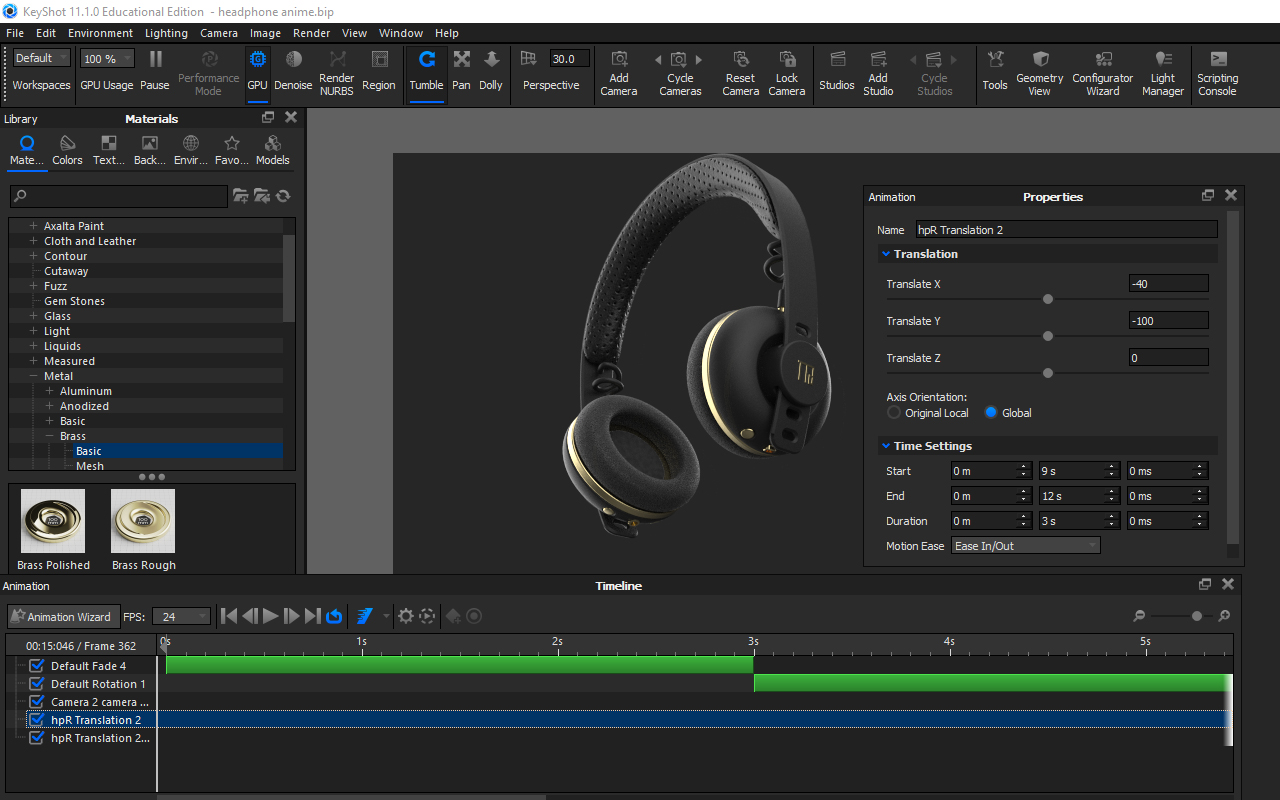Screen dimensions: 1280x800
Task: Switch to the Environments library tab
Action: [190, 151]
